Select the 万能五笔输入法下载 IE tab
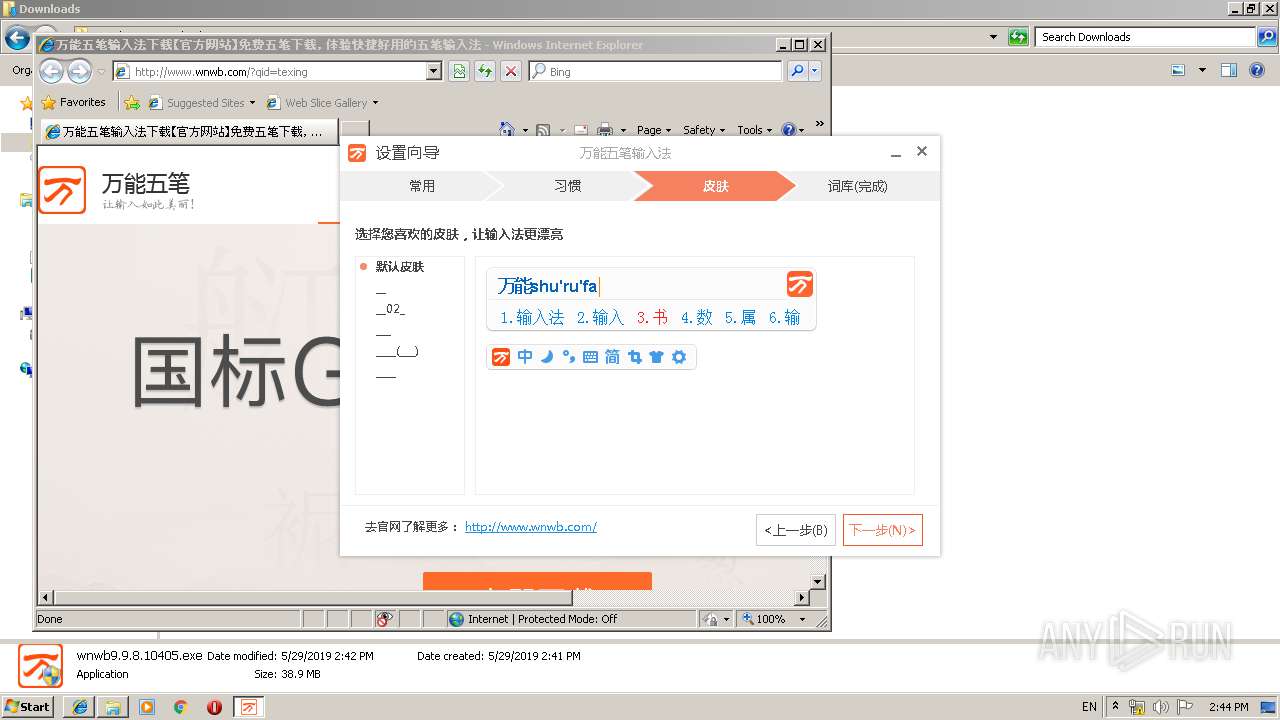This screenshot has height=720, width=1280. pyautogui.click(x=190, y=132)
